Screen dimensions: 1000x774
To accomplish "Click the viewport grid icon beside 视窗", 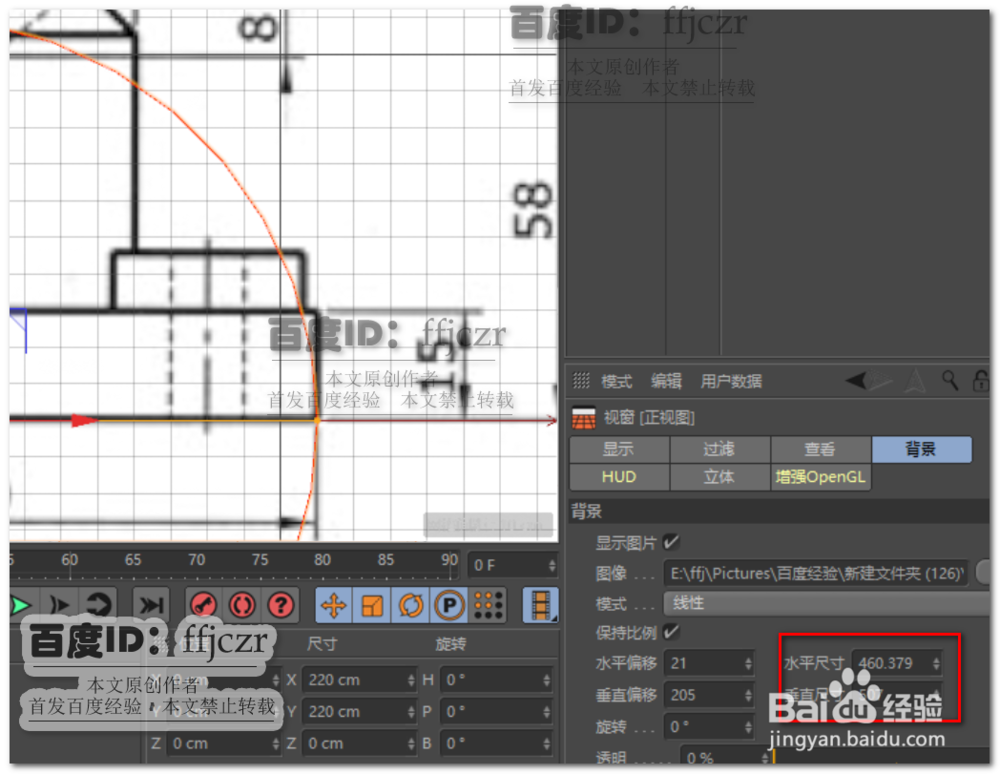I will tap(583, 418).
